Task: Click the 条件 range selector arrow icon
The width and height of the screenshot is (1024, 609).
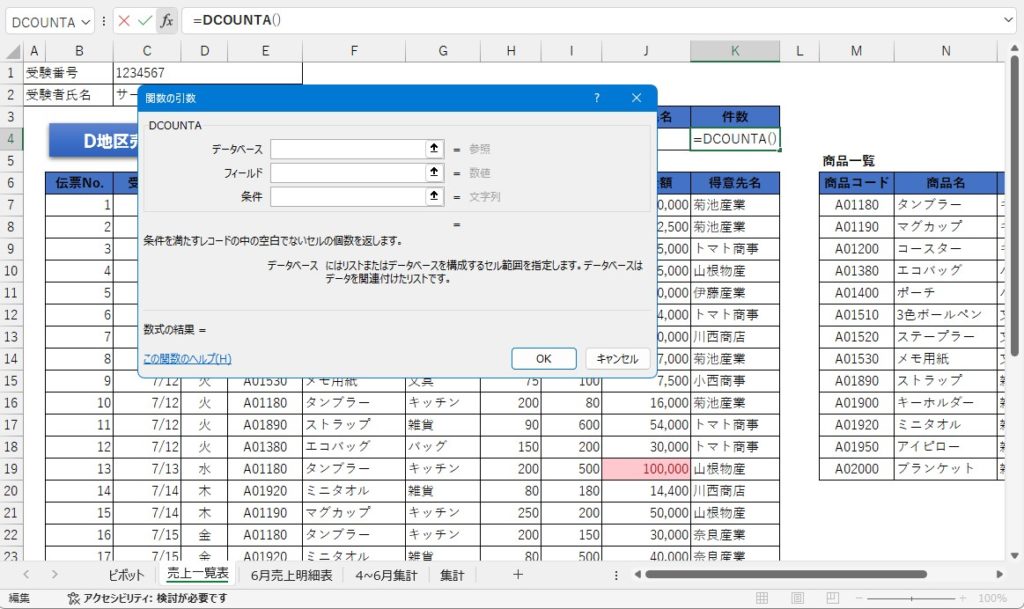Action: pos(434,197)
